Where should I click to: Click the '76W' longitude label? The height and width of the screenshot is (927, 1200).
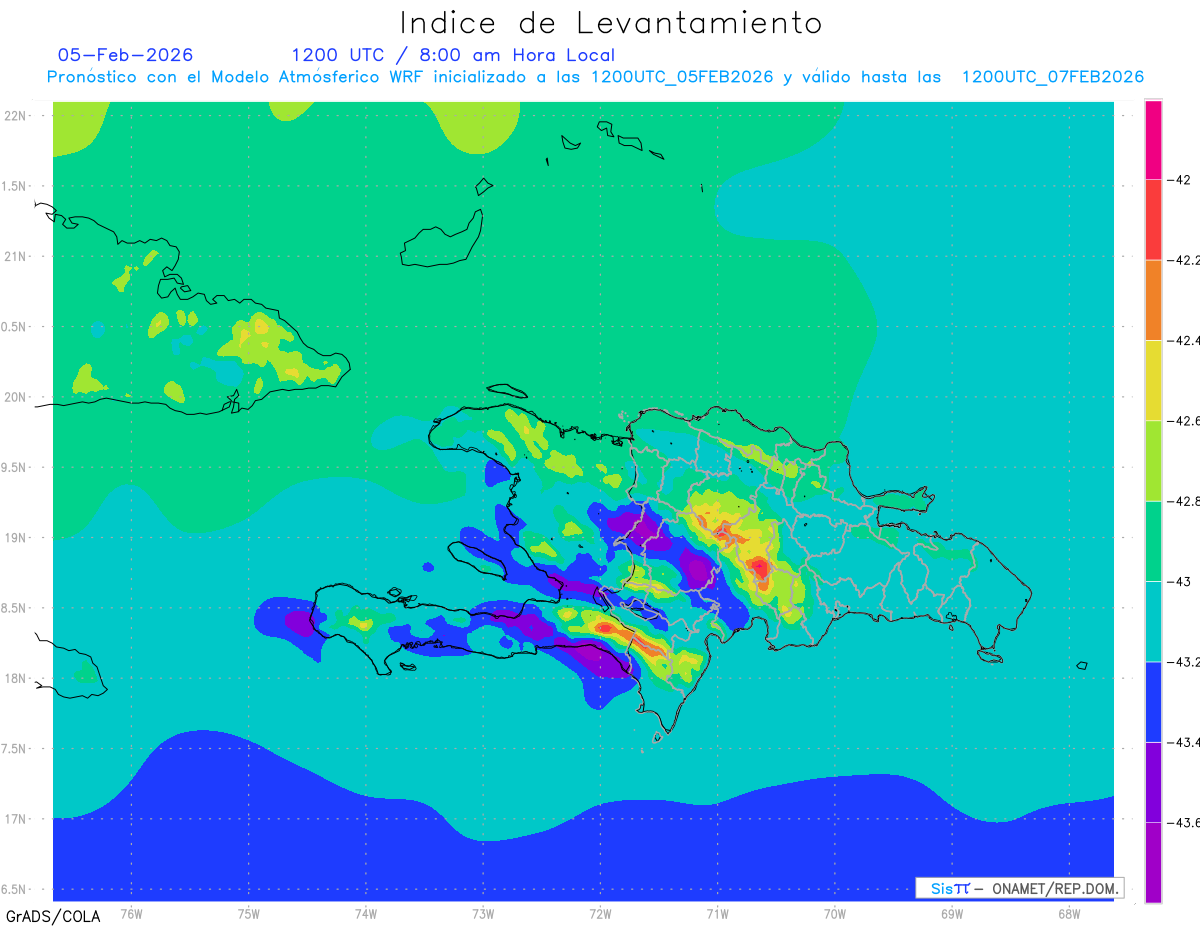click(131, 913)
